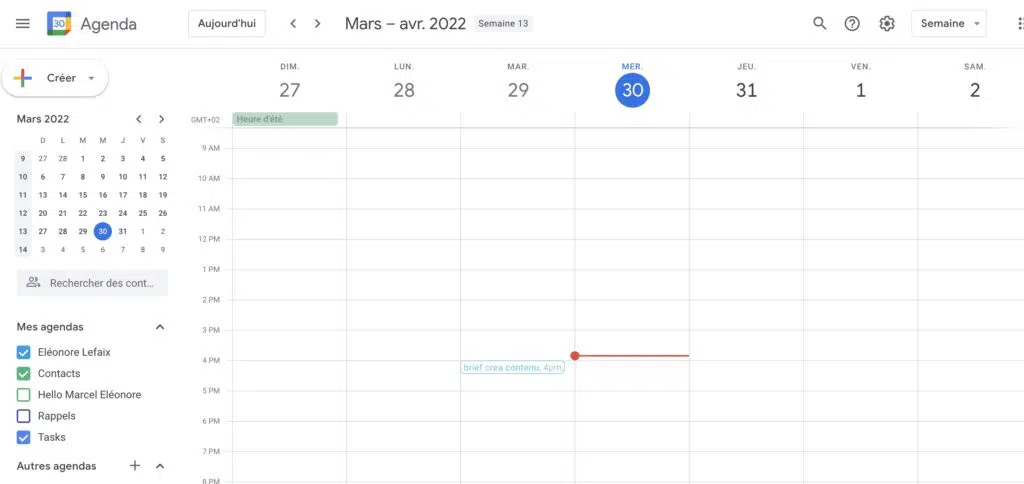The image size is (1024, 484).
Task: Toggle the Hello Marcel Eléonore calendar
Action: pyautogui.click(x=24, y=395)
